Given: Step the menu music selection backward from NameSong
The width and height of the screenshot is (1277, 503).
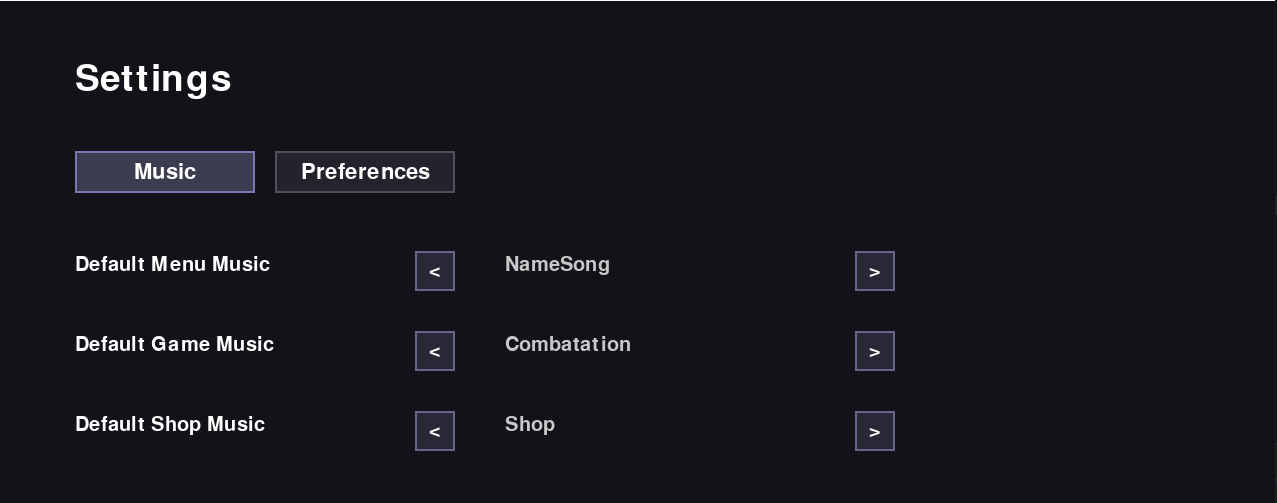Looking at the screenshot, I should point(435,271).
